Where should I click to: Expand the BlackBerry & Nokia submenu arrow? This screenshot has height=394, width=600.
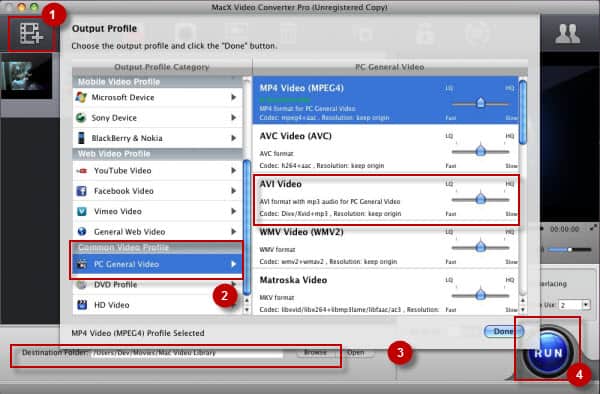tap(233, 138)
